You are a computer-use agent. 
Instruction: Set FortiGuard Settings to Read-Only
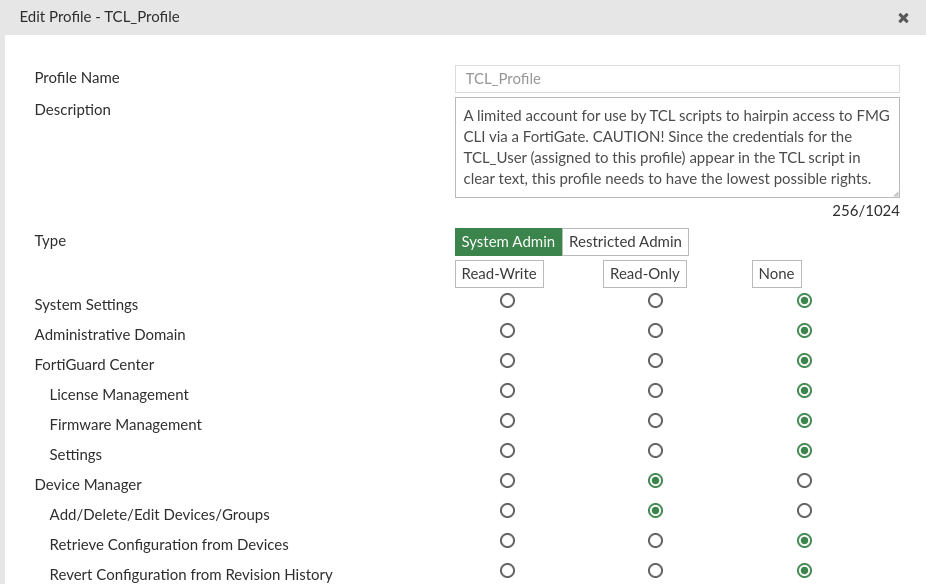[x=655, y=451]
